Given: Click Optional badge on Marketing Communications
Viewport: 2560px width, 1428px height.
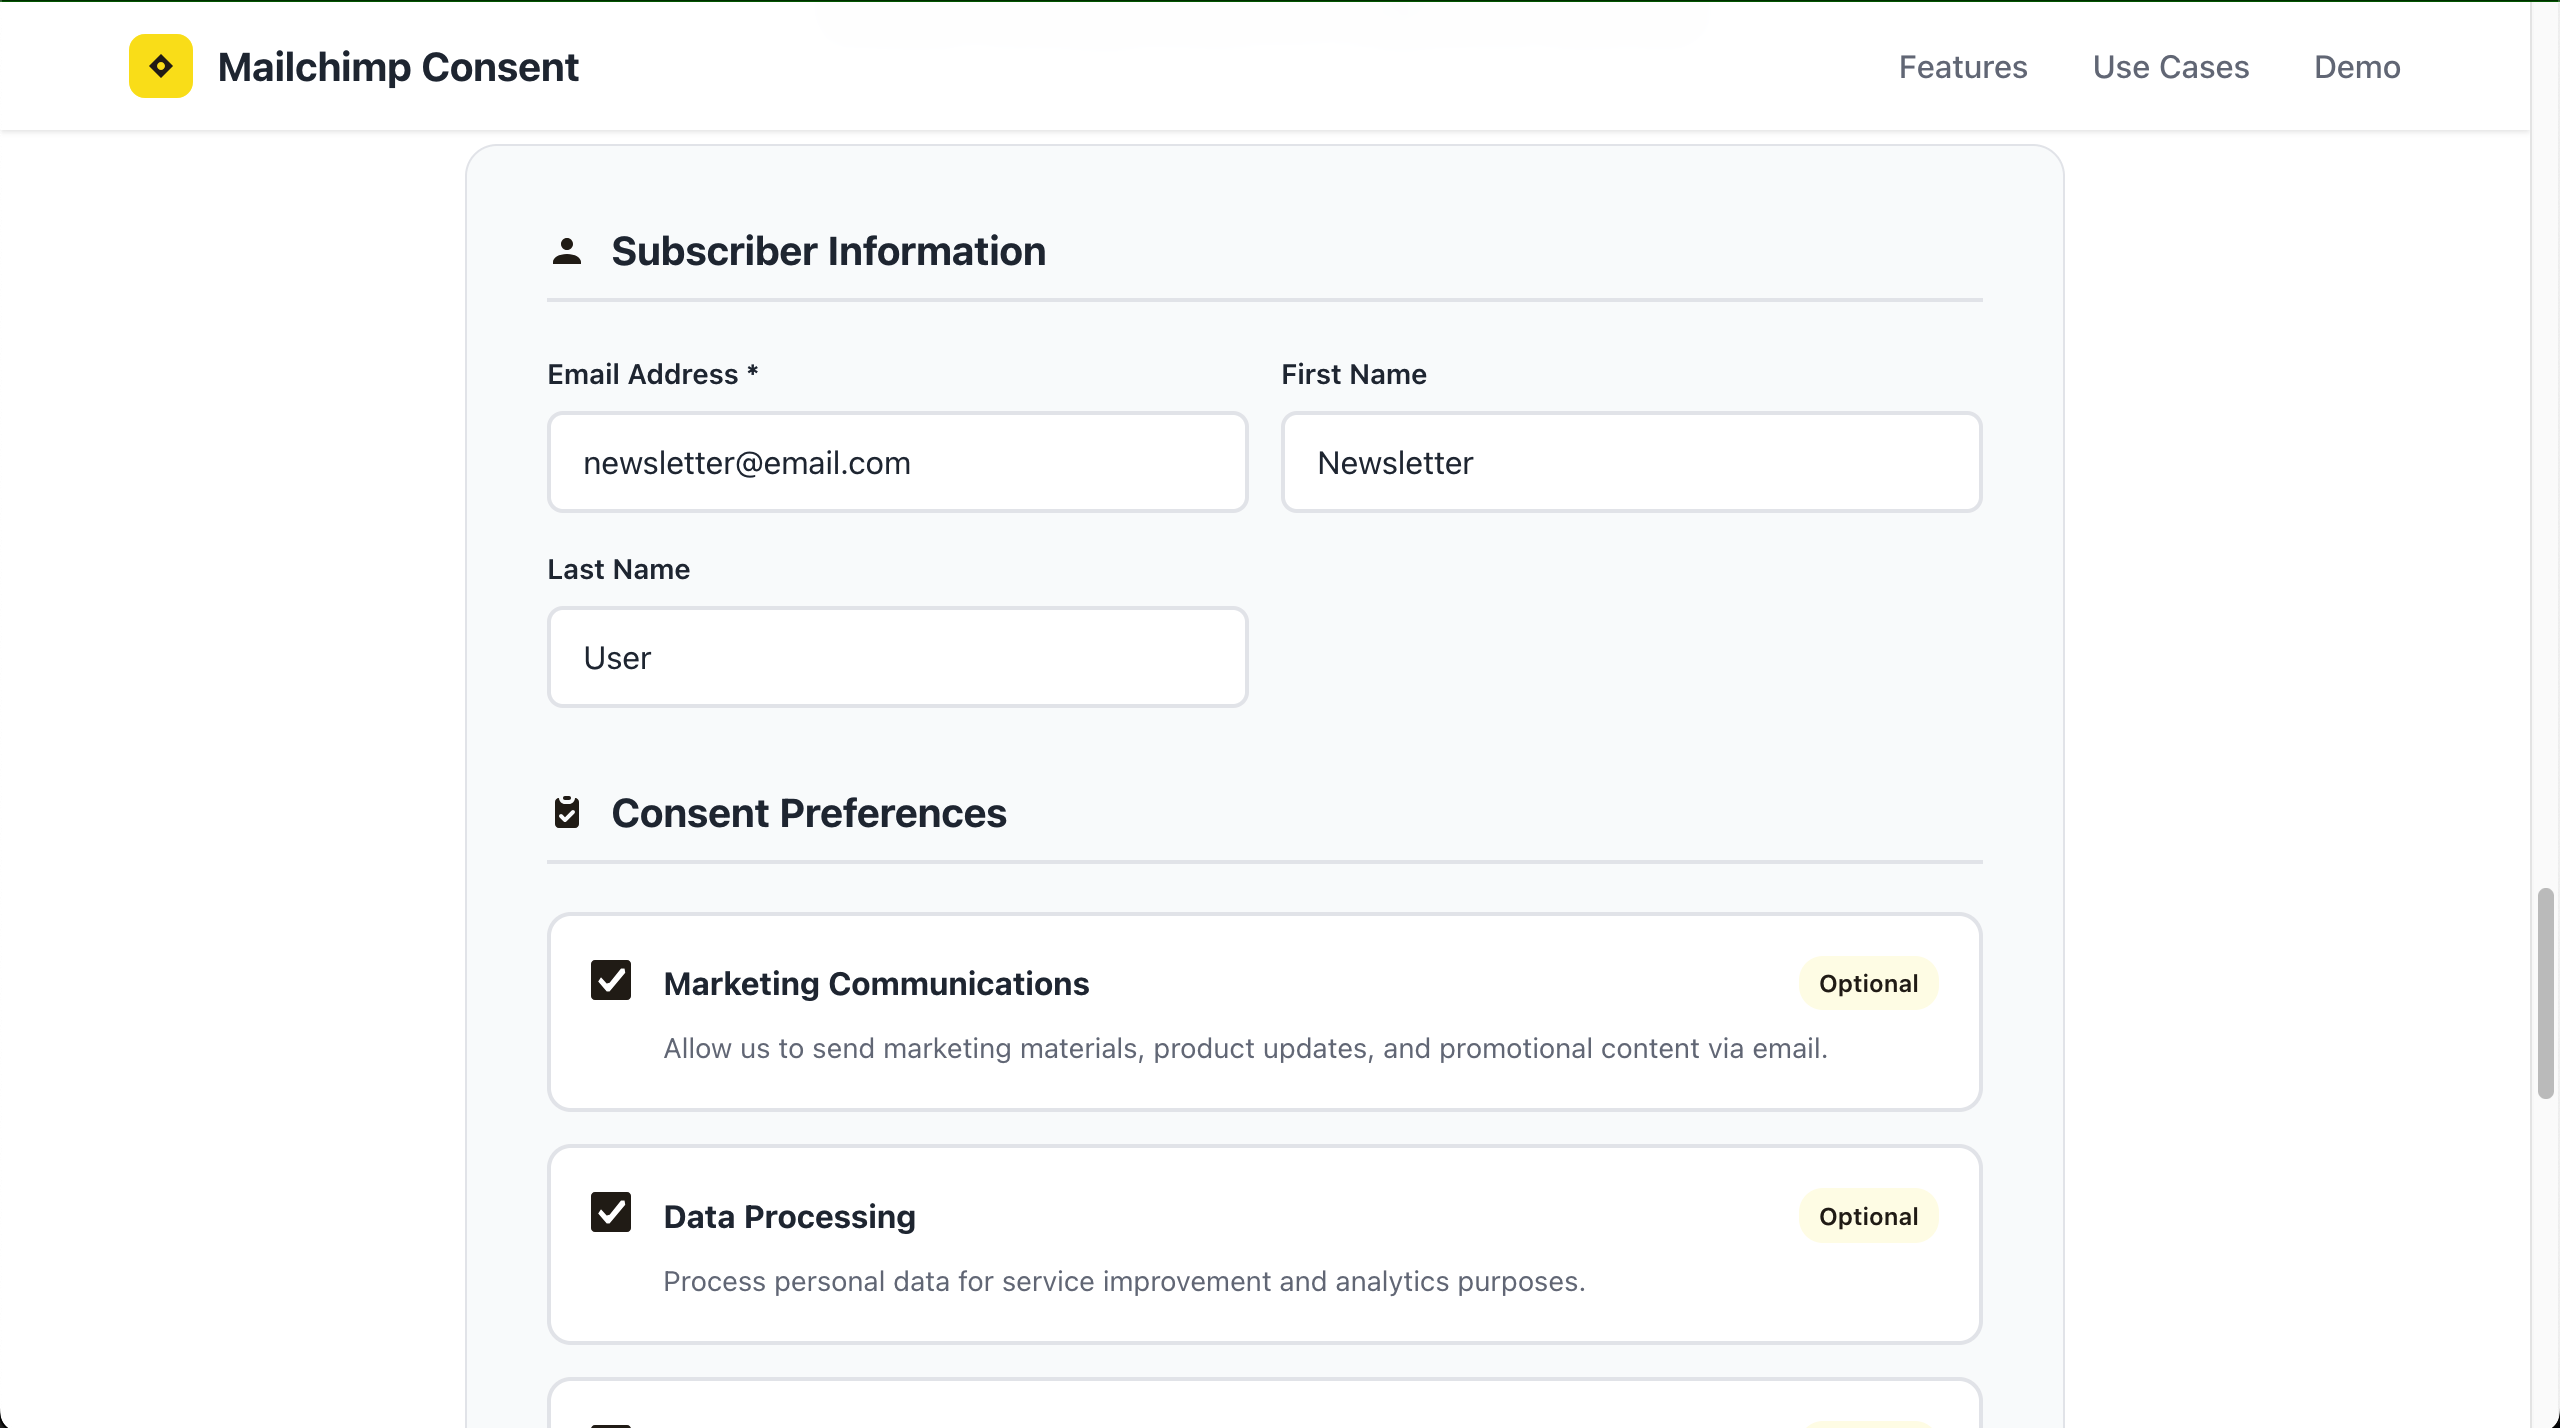Looking at the screenshot, I should (x=1869, y=984).
